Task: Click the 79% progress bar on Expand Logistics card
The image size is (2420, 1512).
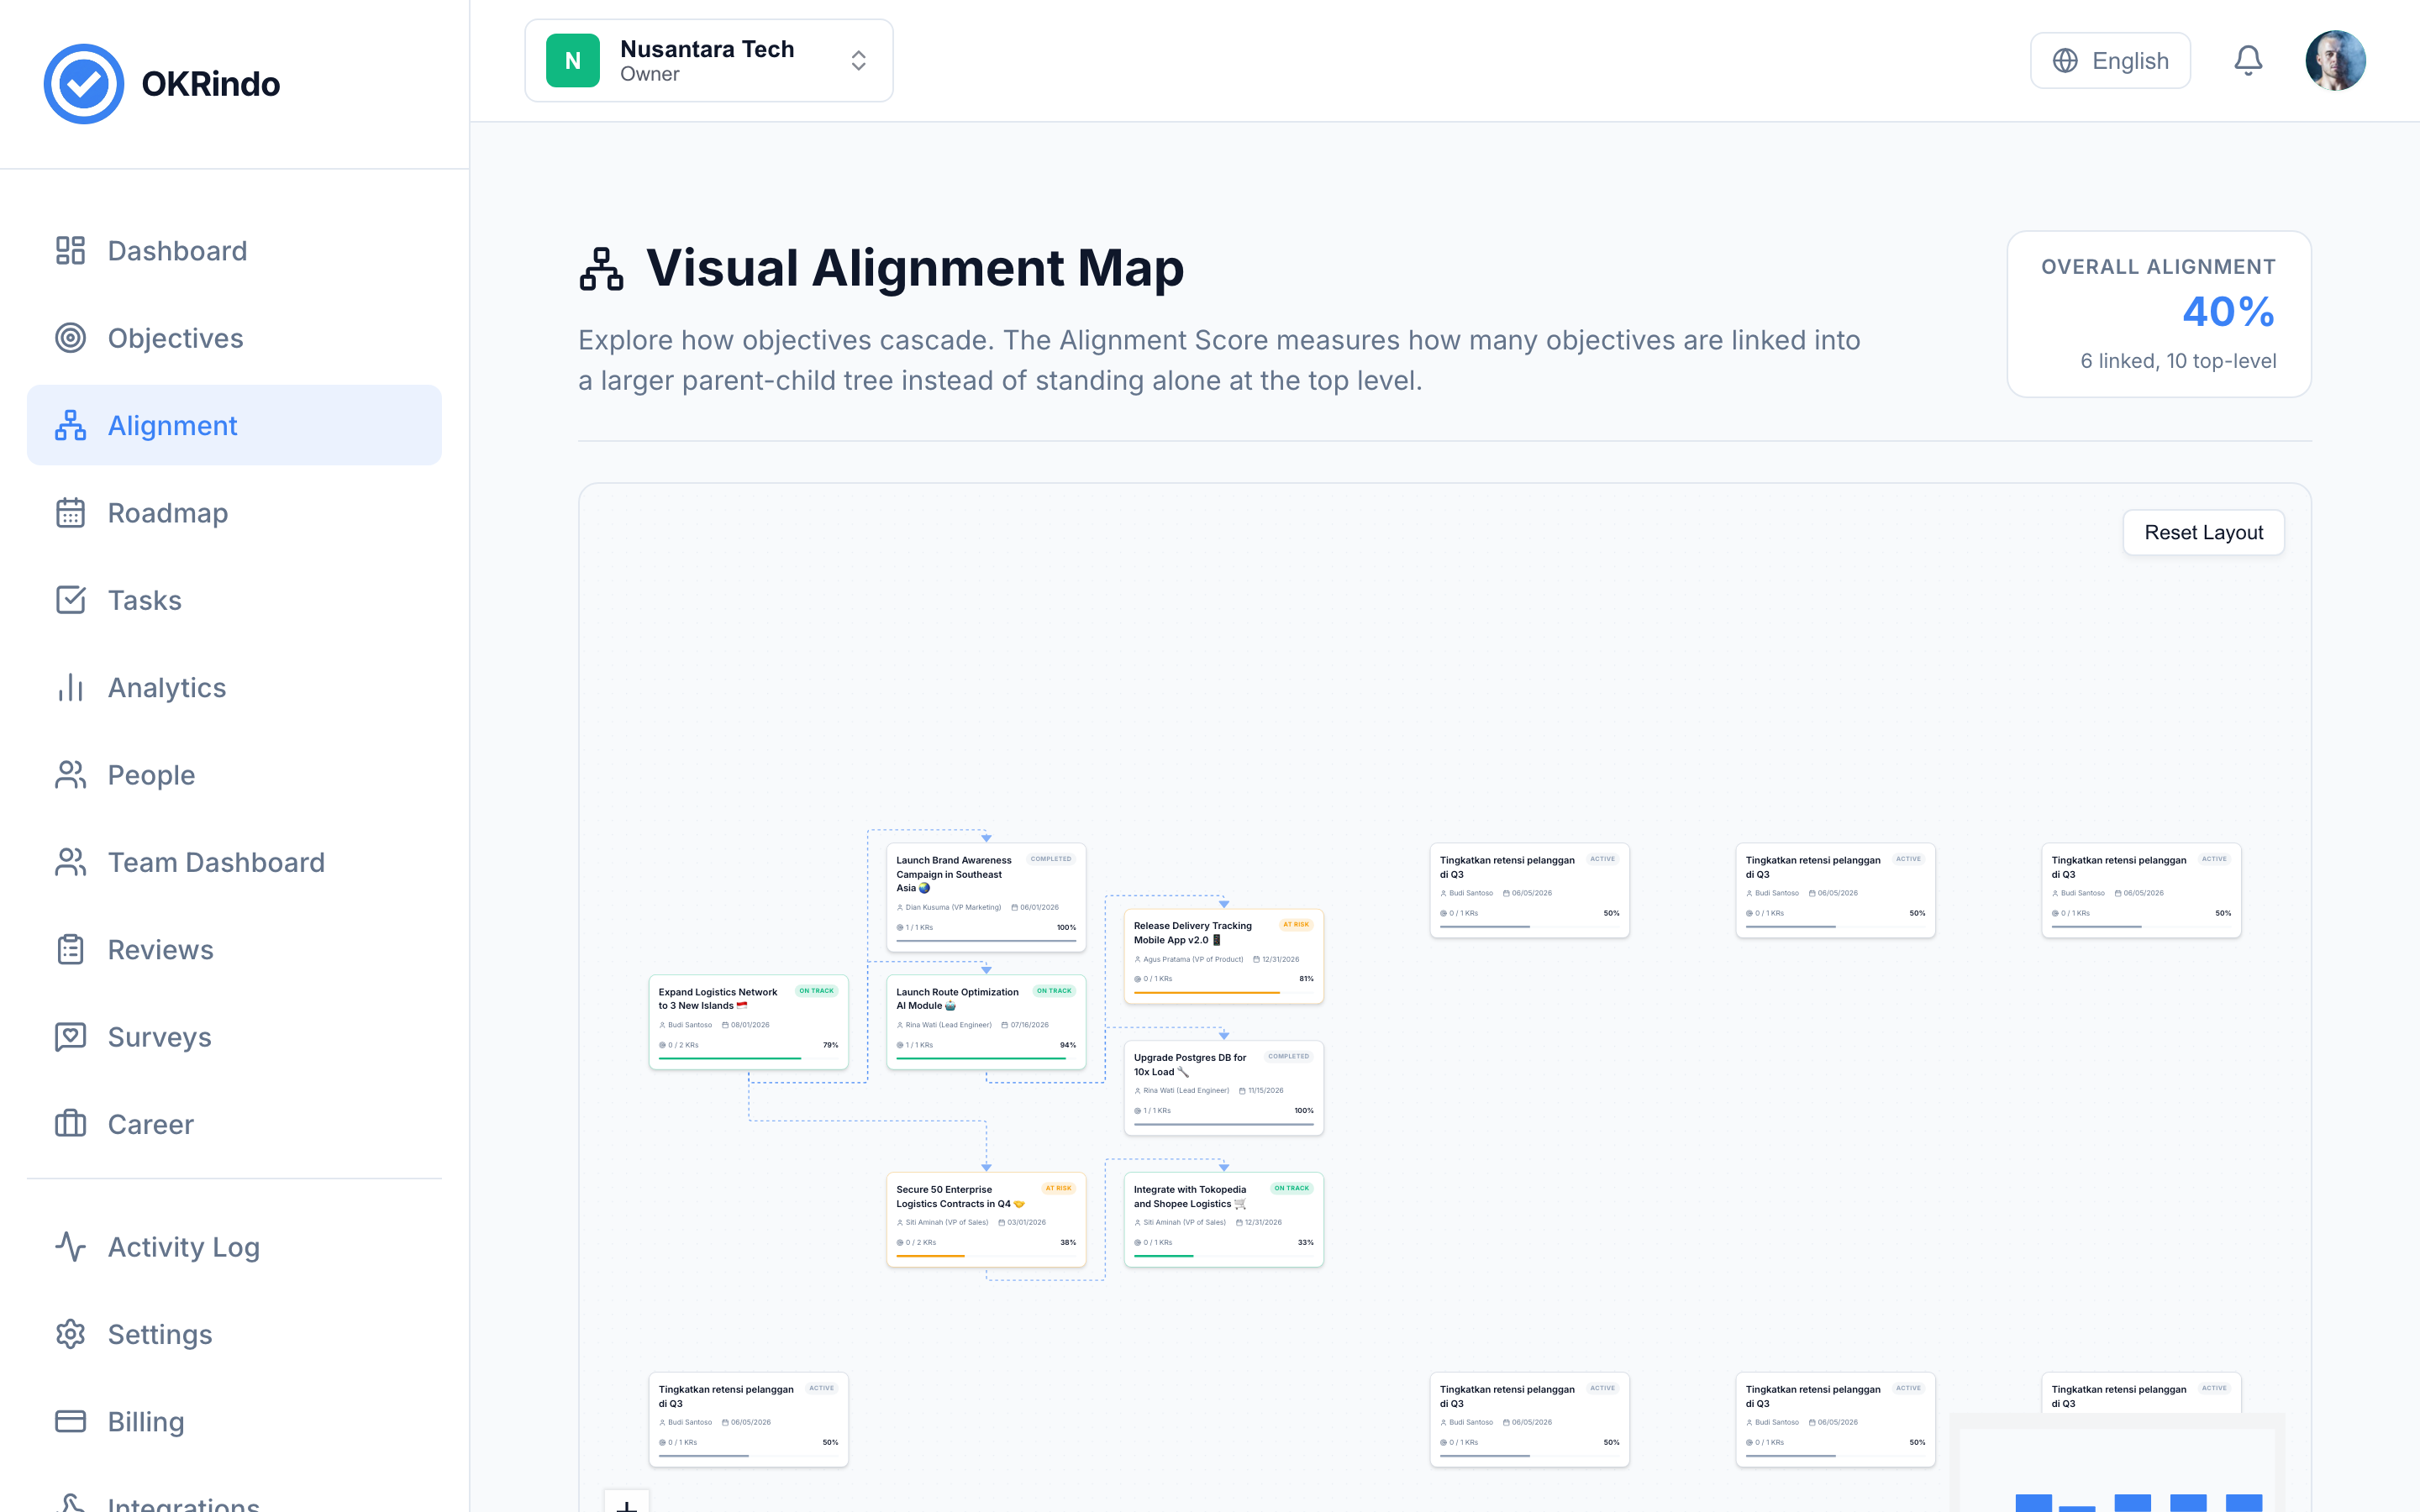Action: [748, 1058]
